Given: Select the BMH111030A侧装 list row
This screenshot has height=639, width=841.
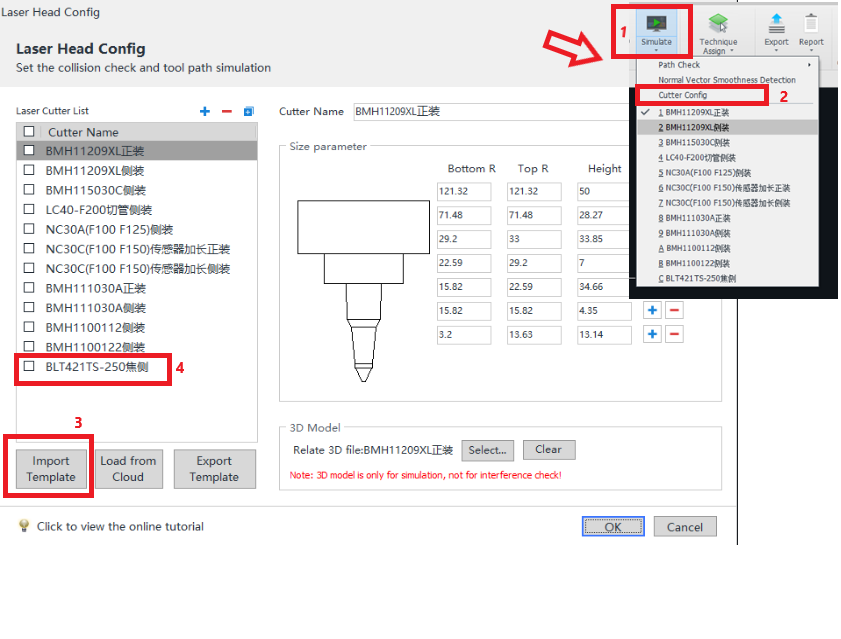Looking at the screenshot, I should [137, 308].
